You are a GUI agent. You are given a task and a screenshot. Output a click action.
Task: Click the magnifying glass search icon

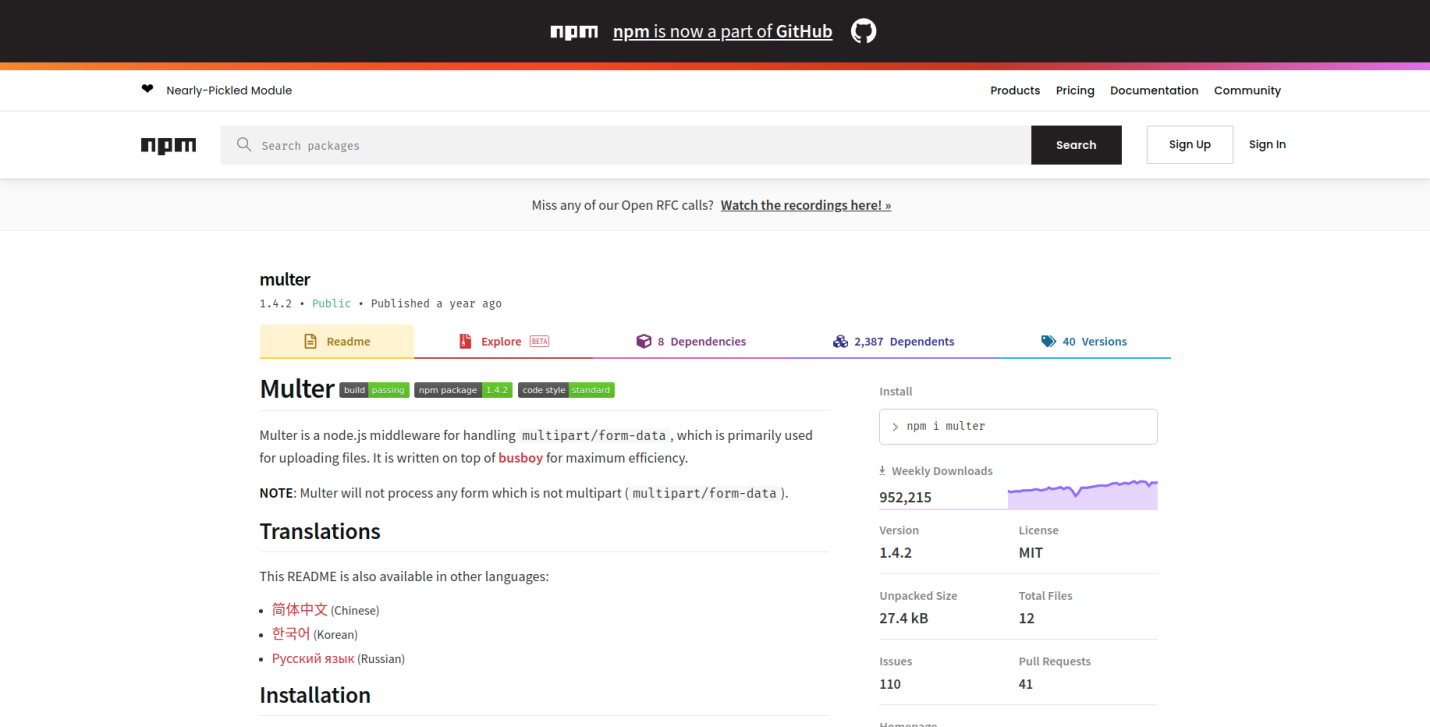point(244,145)
